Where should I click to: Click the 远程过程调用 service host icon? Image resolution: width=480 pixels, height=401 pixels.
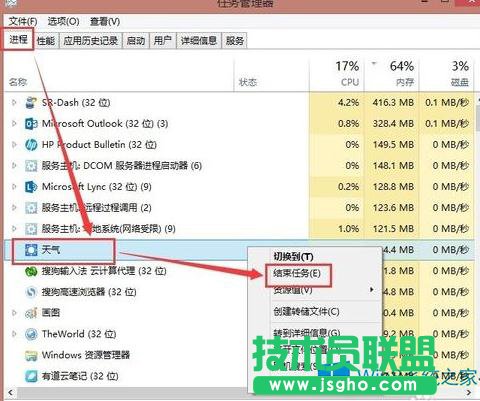point(31,208)
